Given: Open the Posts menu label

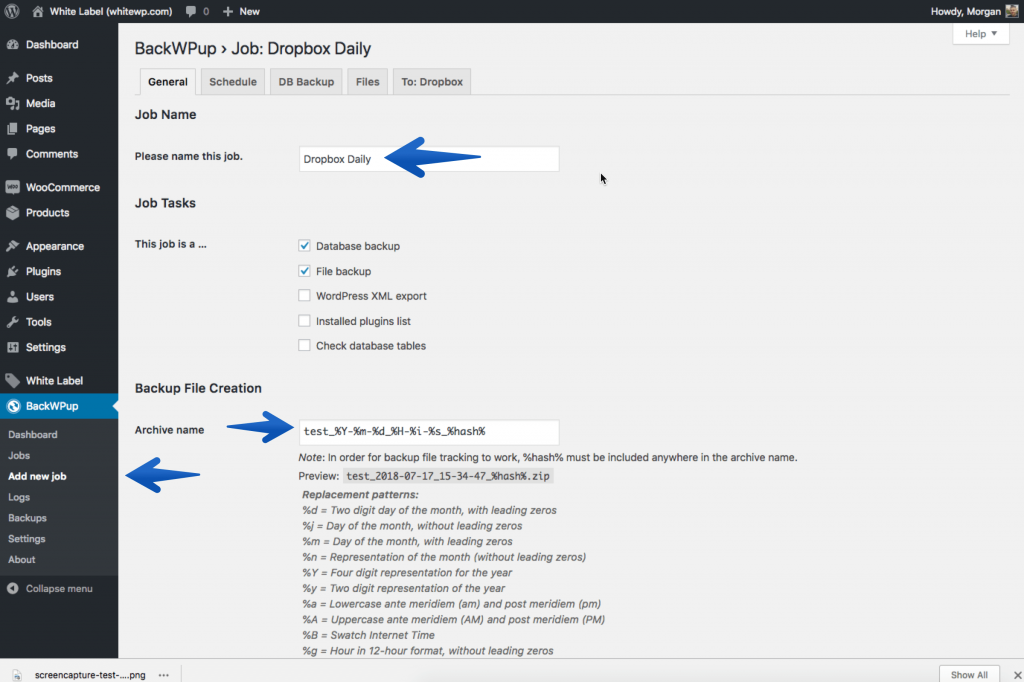Looking at the screenshot, I should pos(39,78).
